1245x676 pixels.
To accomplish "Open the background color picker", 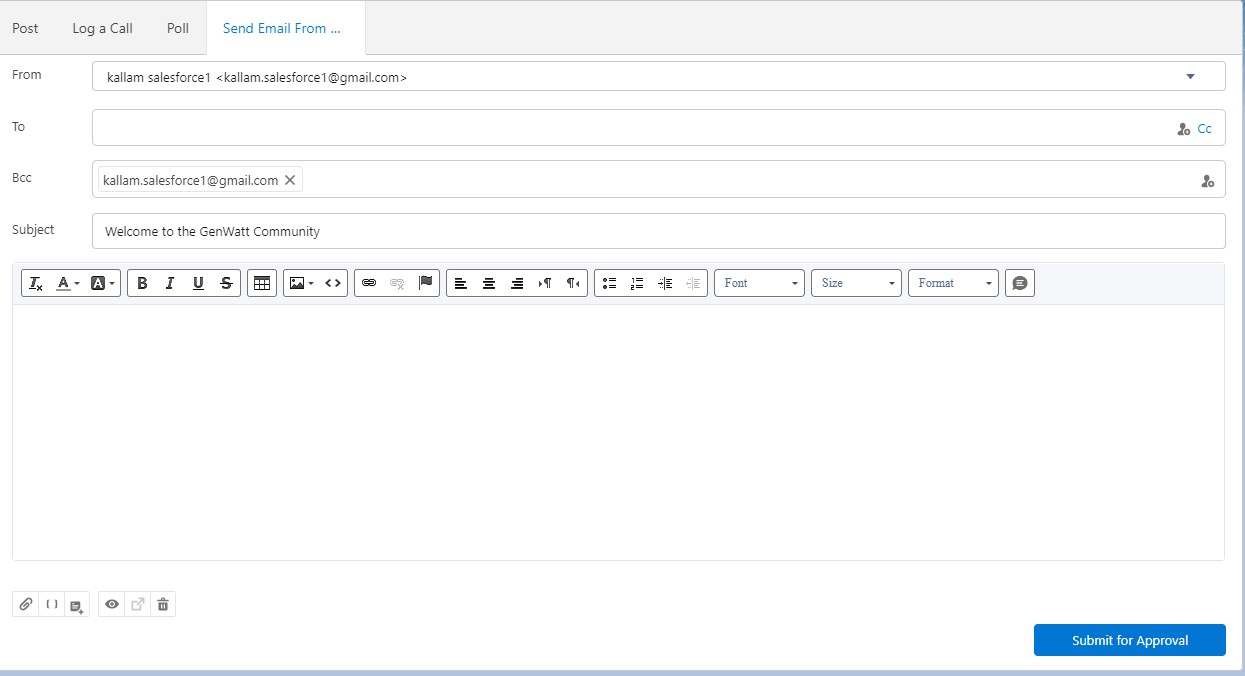I will point(103,283).
